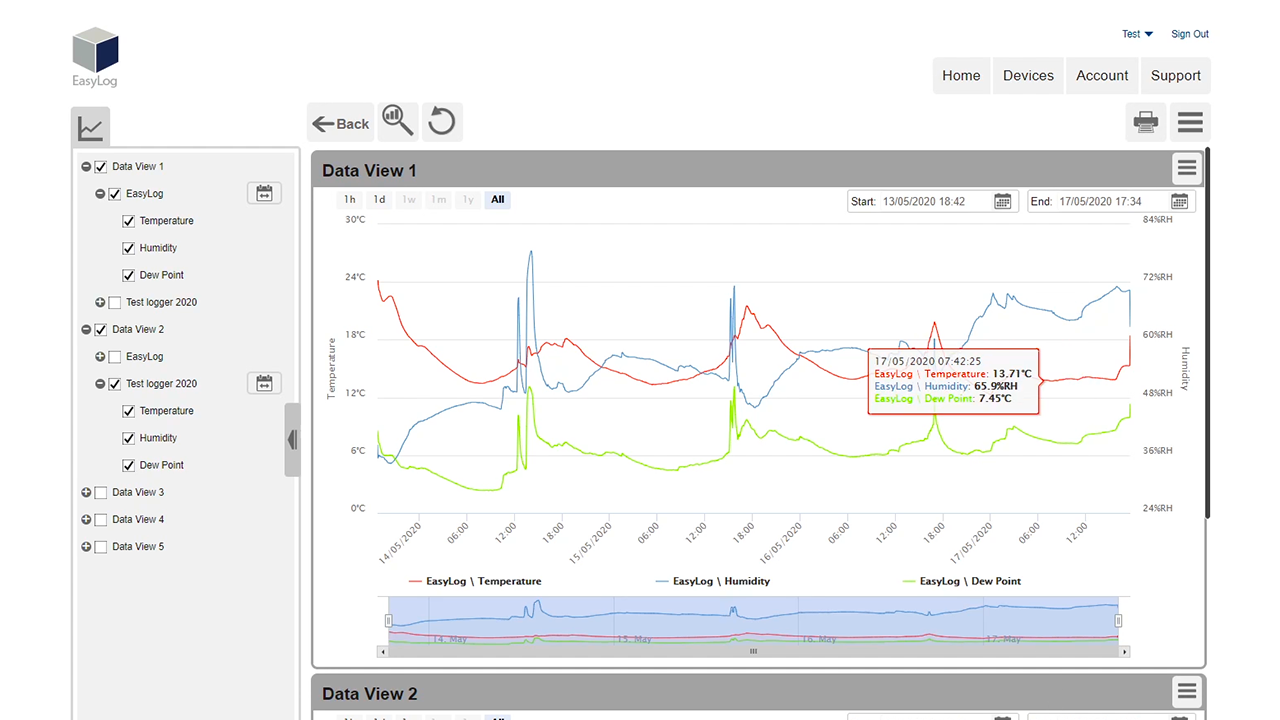The image size is (1280, 720).
Task: Click the page vertical scrollbar
Action: coord(1208,333)
